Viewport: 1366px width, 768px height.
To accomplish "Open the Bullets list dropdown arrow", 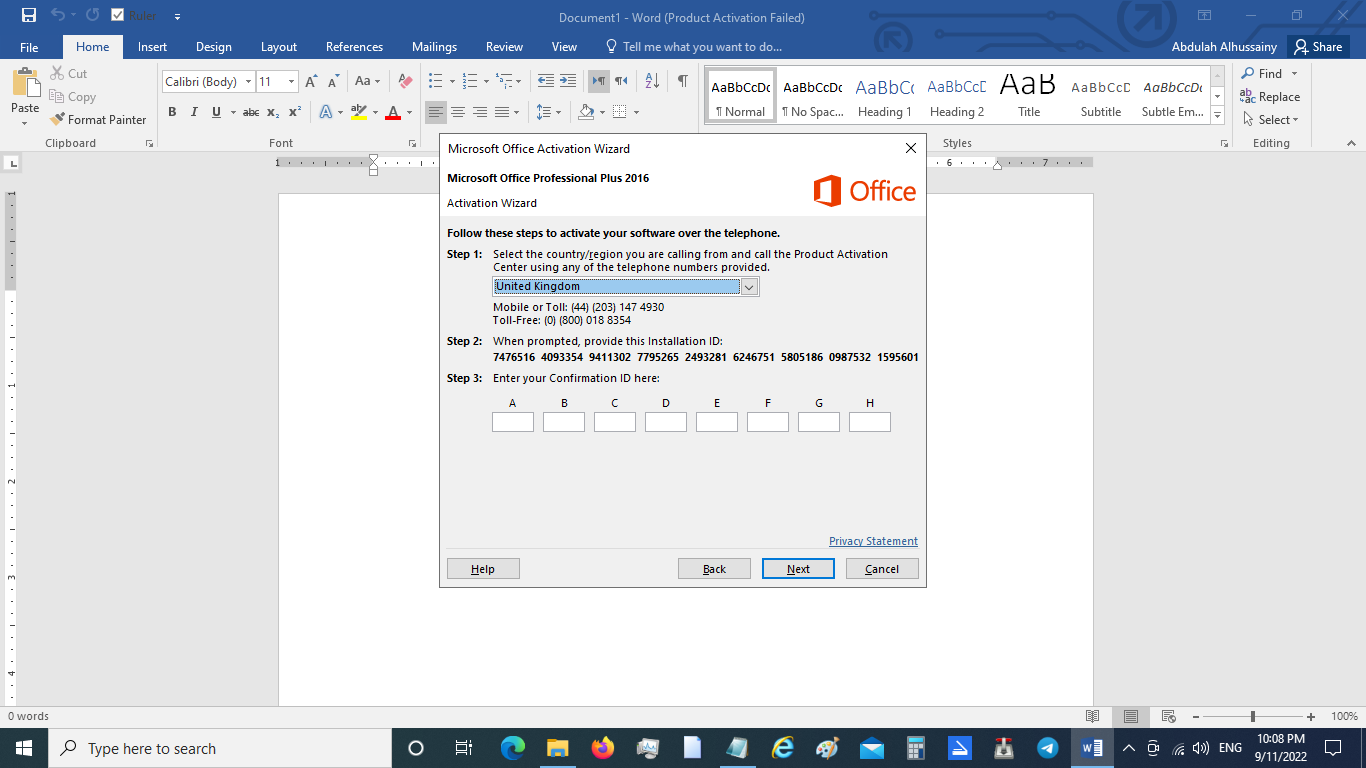I will coord(452,82).
